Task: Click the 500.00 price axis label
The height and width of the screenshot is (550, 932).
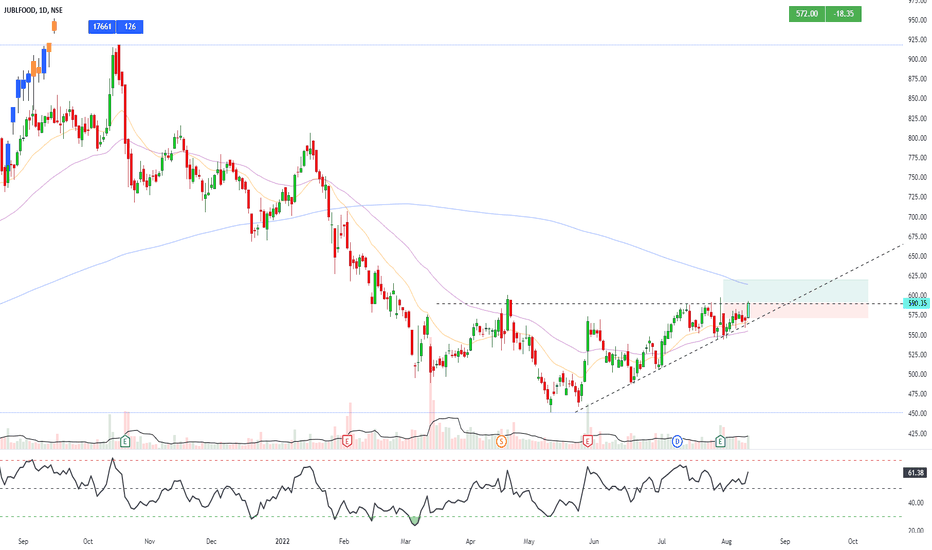Action: (x=917, y=375)
